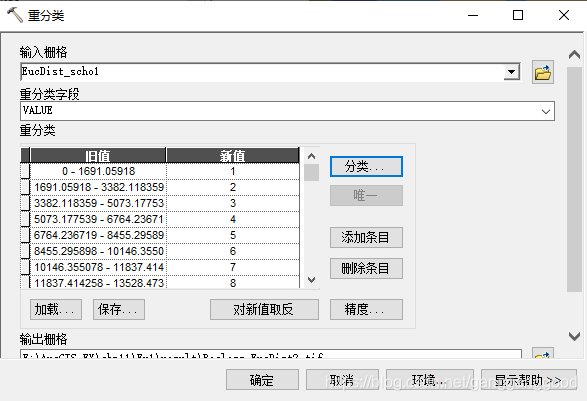
Task: Select old value cell 6764.236719 - 8455.29589
Action: pyautogui.click(x=98, y=235)
